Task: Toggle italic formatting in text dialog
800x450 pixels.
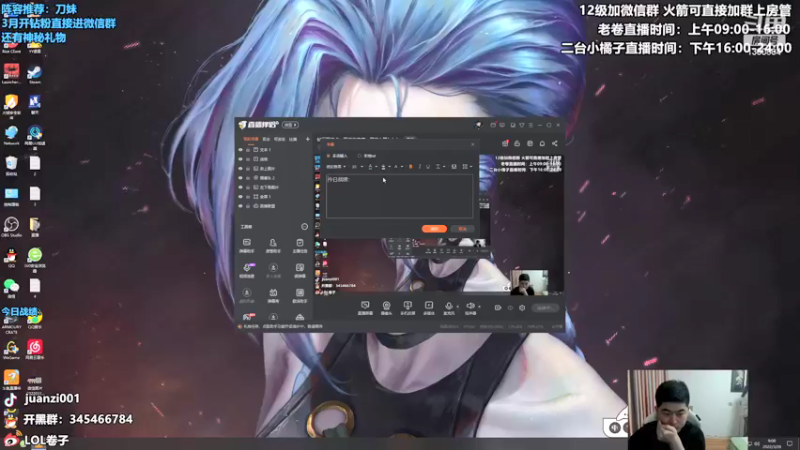Action: (x=420, y=167)
